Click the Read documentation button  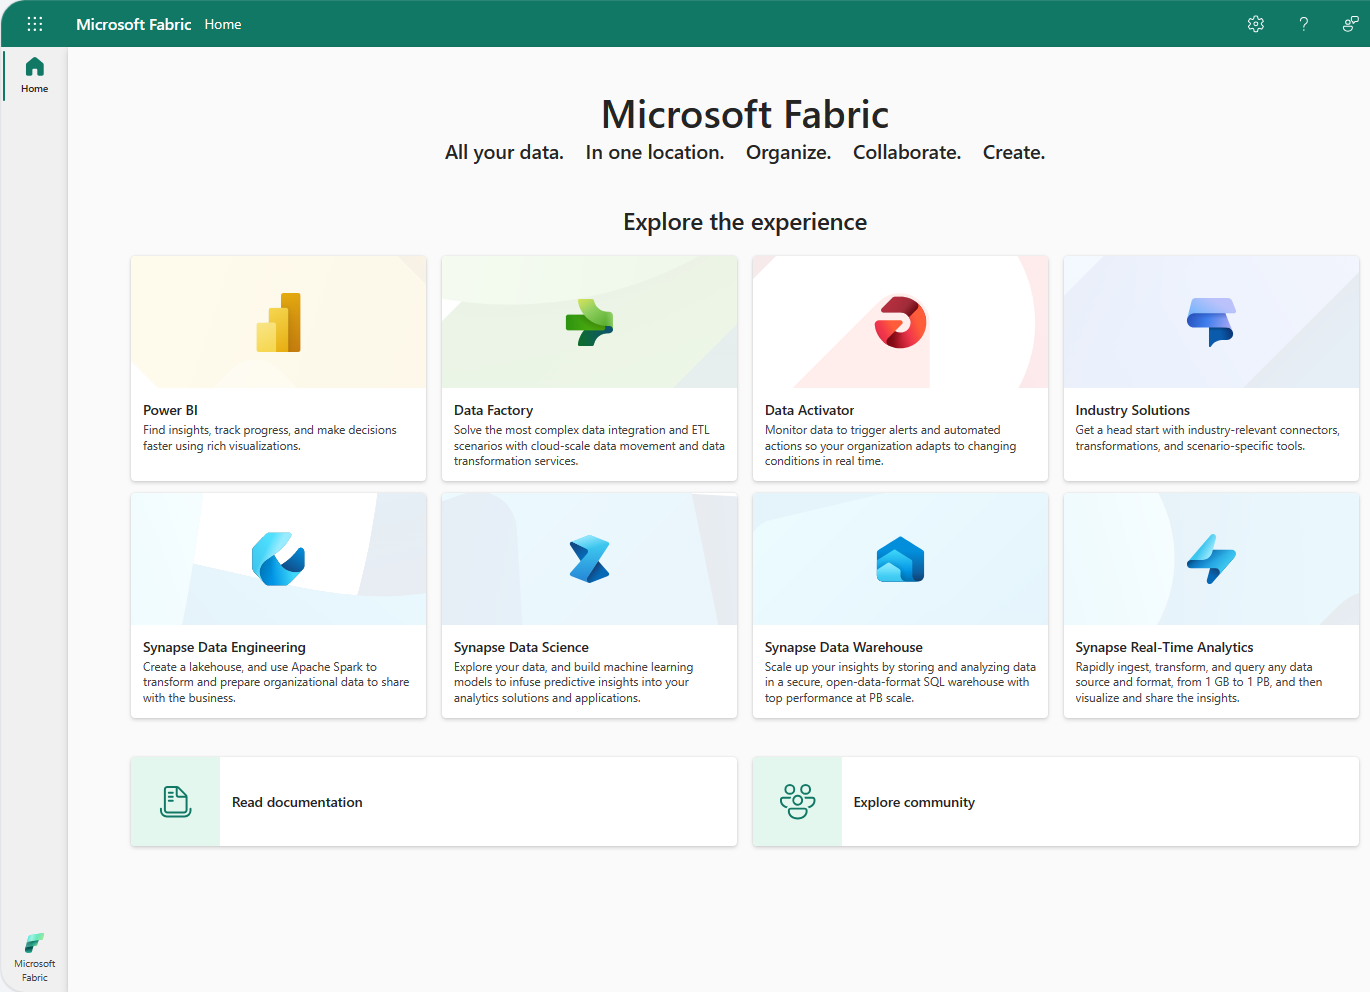434,802
